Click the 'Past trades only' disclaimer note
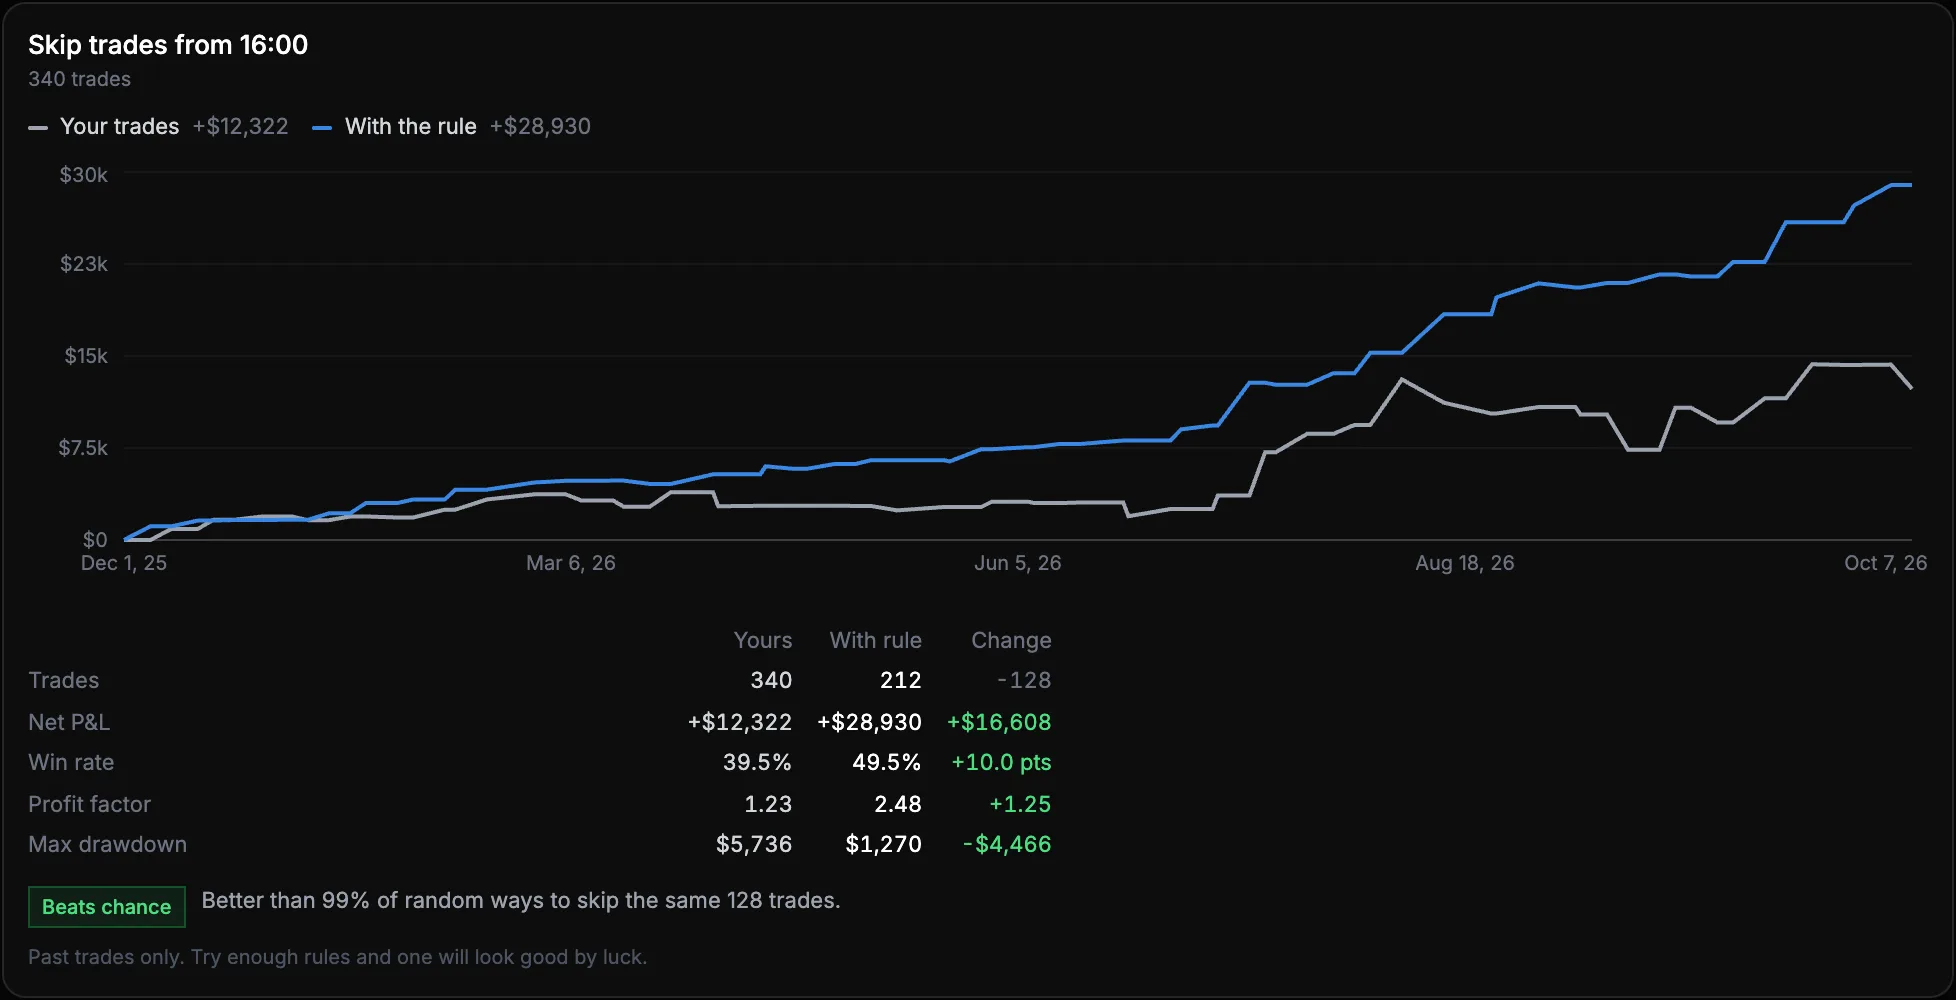Viewport: 1956px width, 1000px height. click(x=338, y=957)
